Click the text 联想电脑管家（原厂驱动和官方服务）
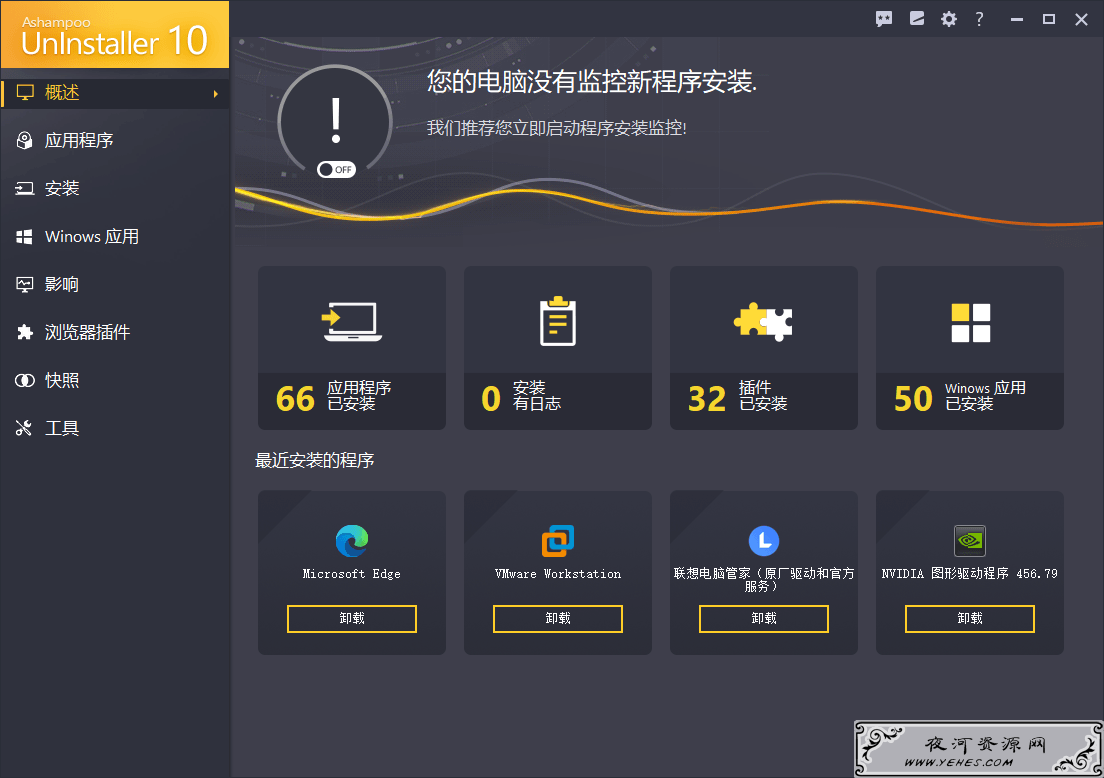The image size is (1104, 778). coord(764,579)
